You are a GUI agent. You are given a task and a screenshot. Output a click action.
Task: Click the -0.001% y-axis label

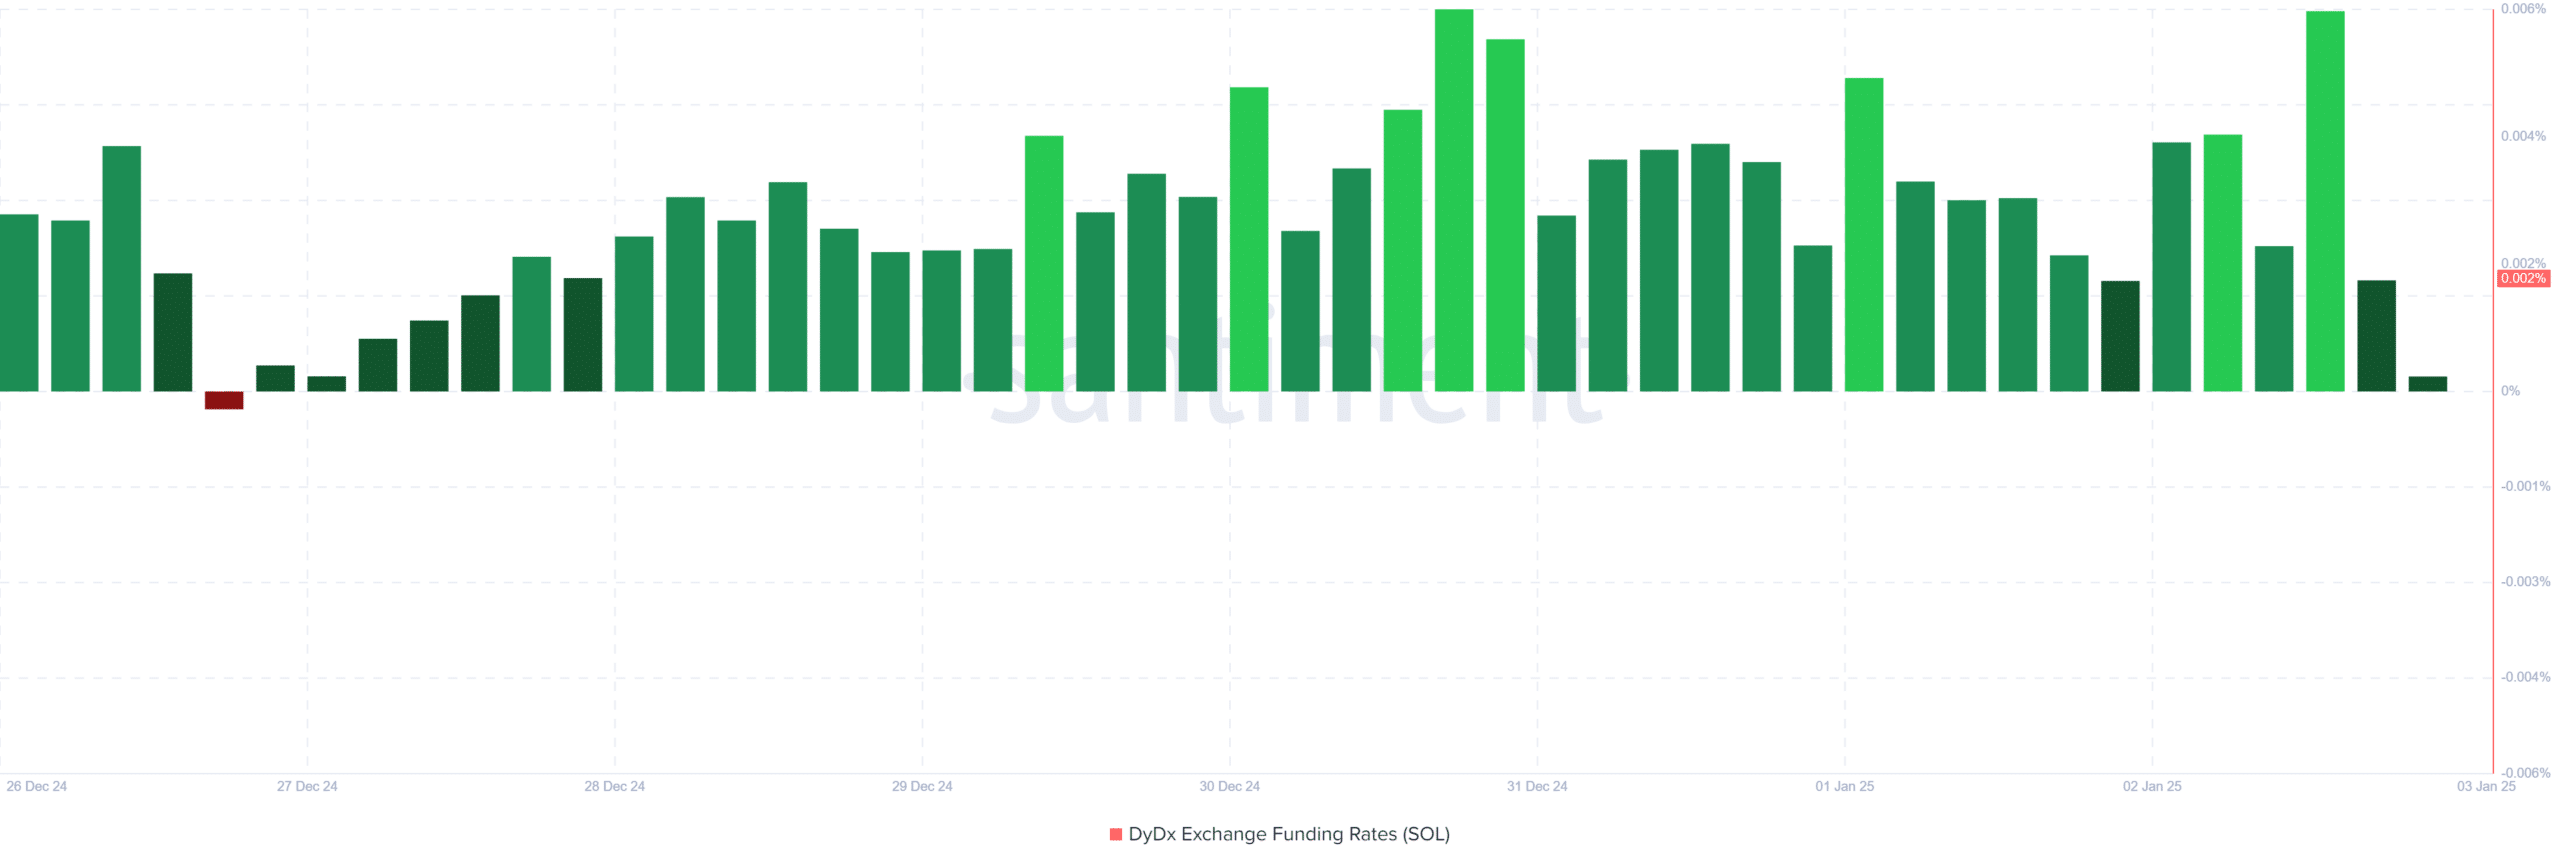(x=2525, y=486)
